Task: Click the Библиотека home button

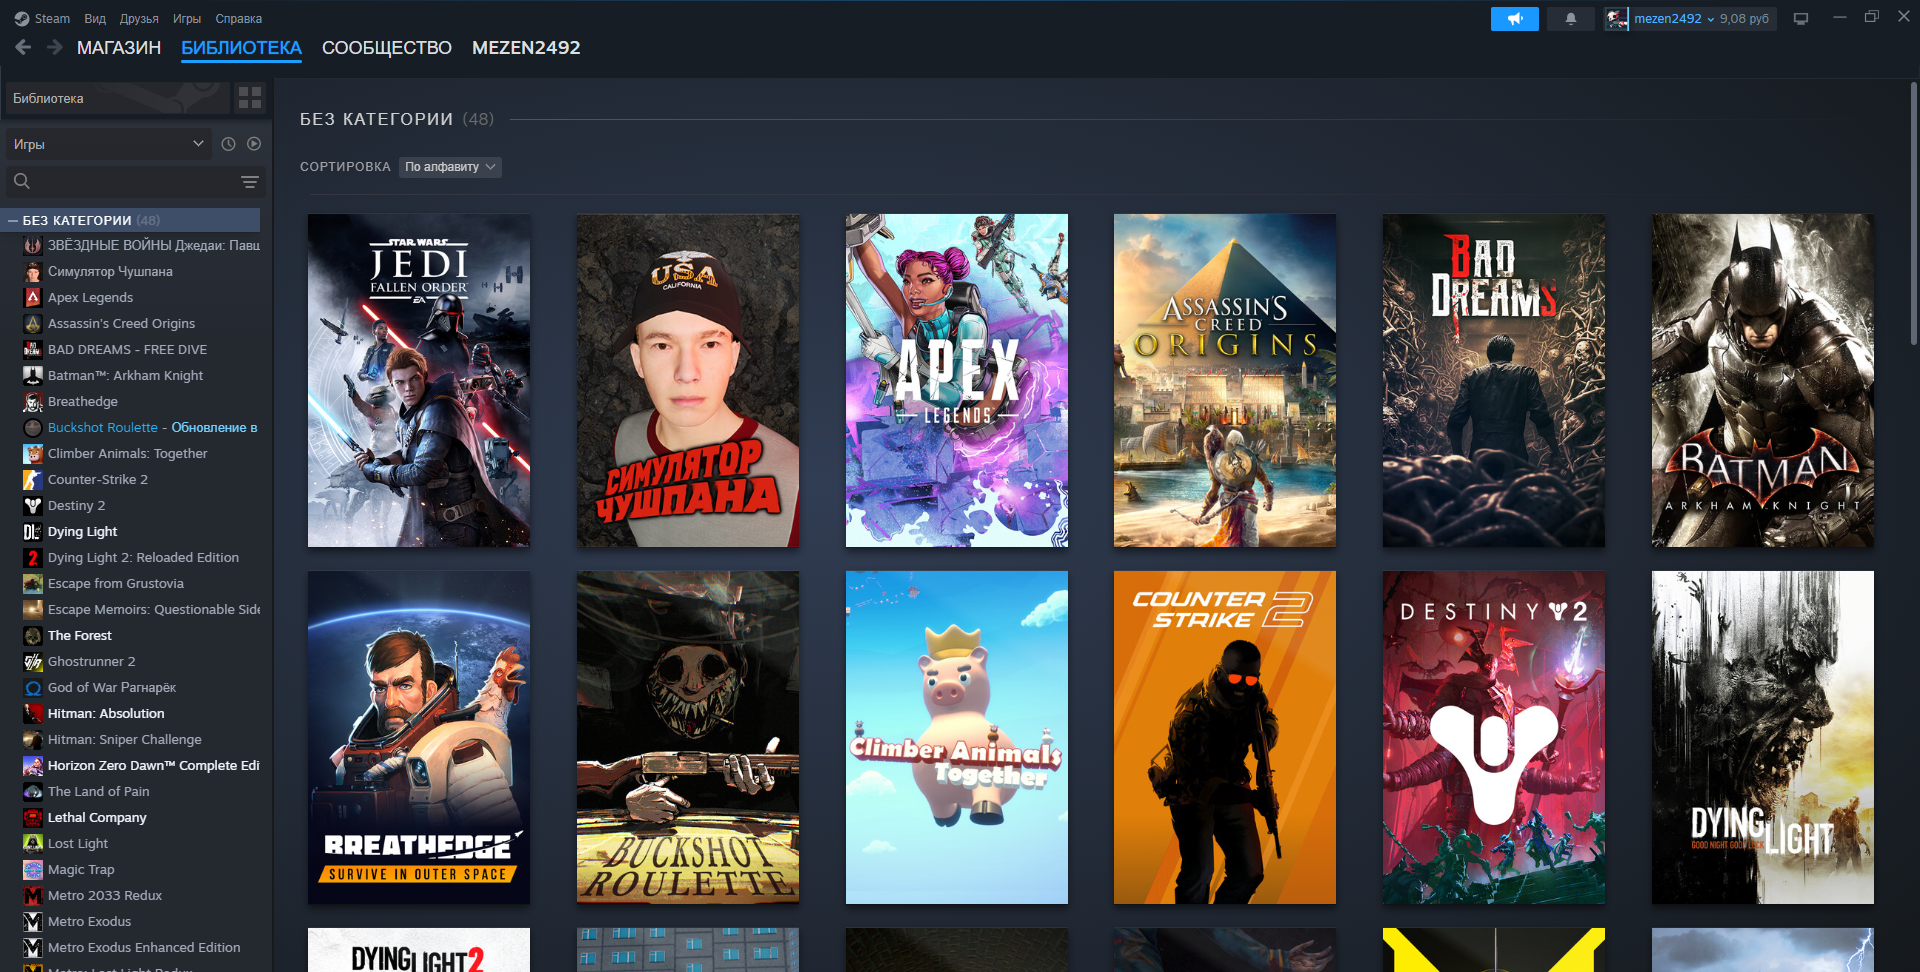Action: pos(118,98)
